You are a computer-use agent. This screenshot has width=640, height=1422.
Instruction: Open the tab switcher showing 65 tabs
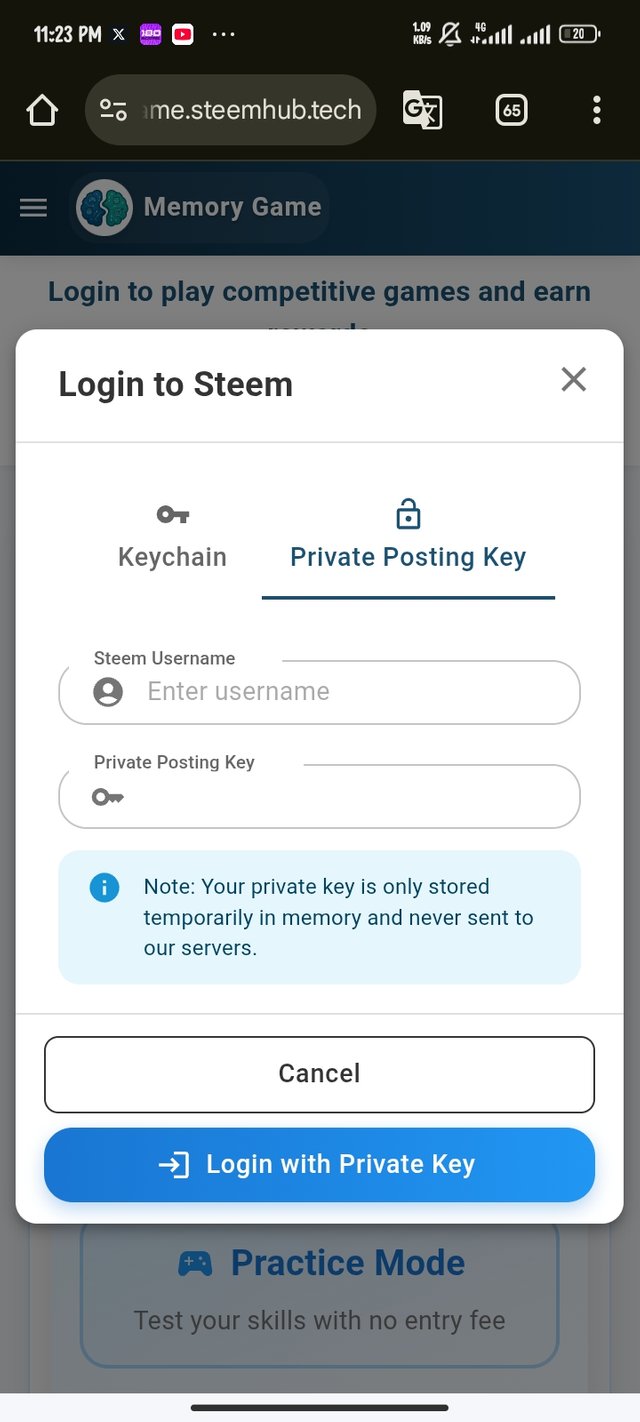511,110
